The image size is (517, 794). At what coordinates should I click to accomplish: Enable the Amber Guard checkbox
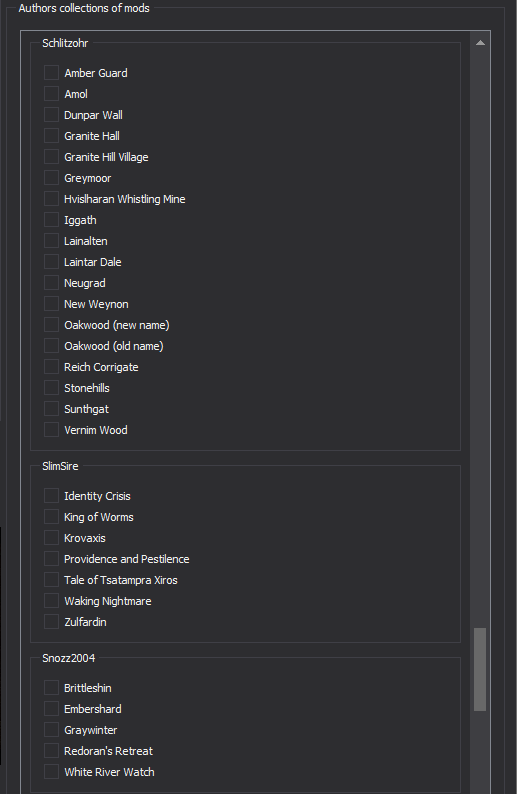pos(51,72)
